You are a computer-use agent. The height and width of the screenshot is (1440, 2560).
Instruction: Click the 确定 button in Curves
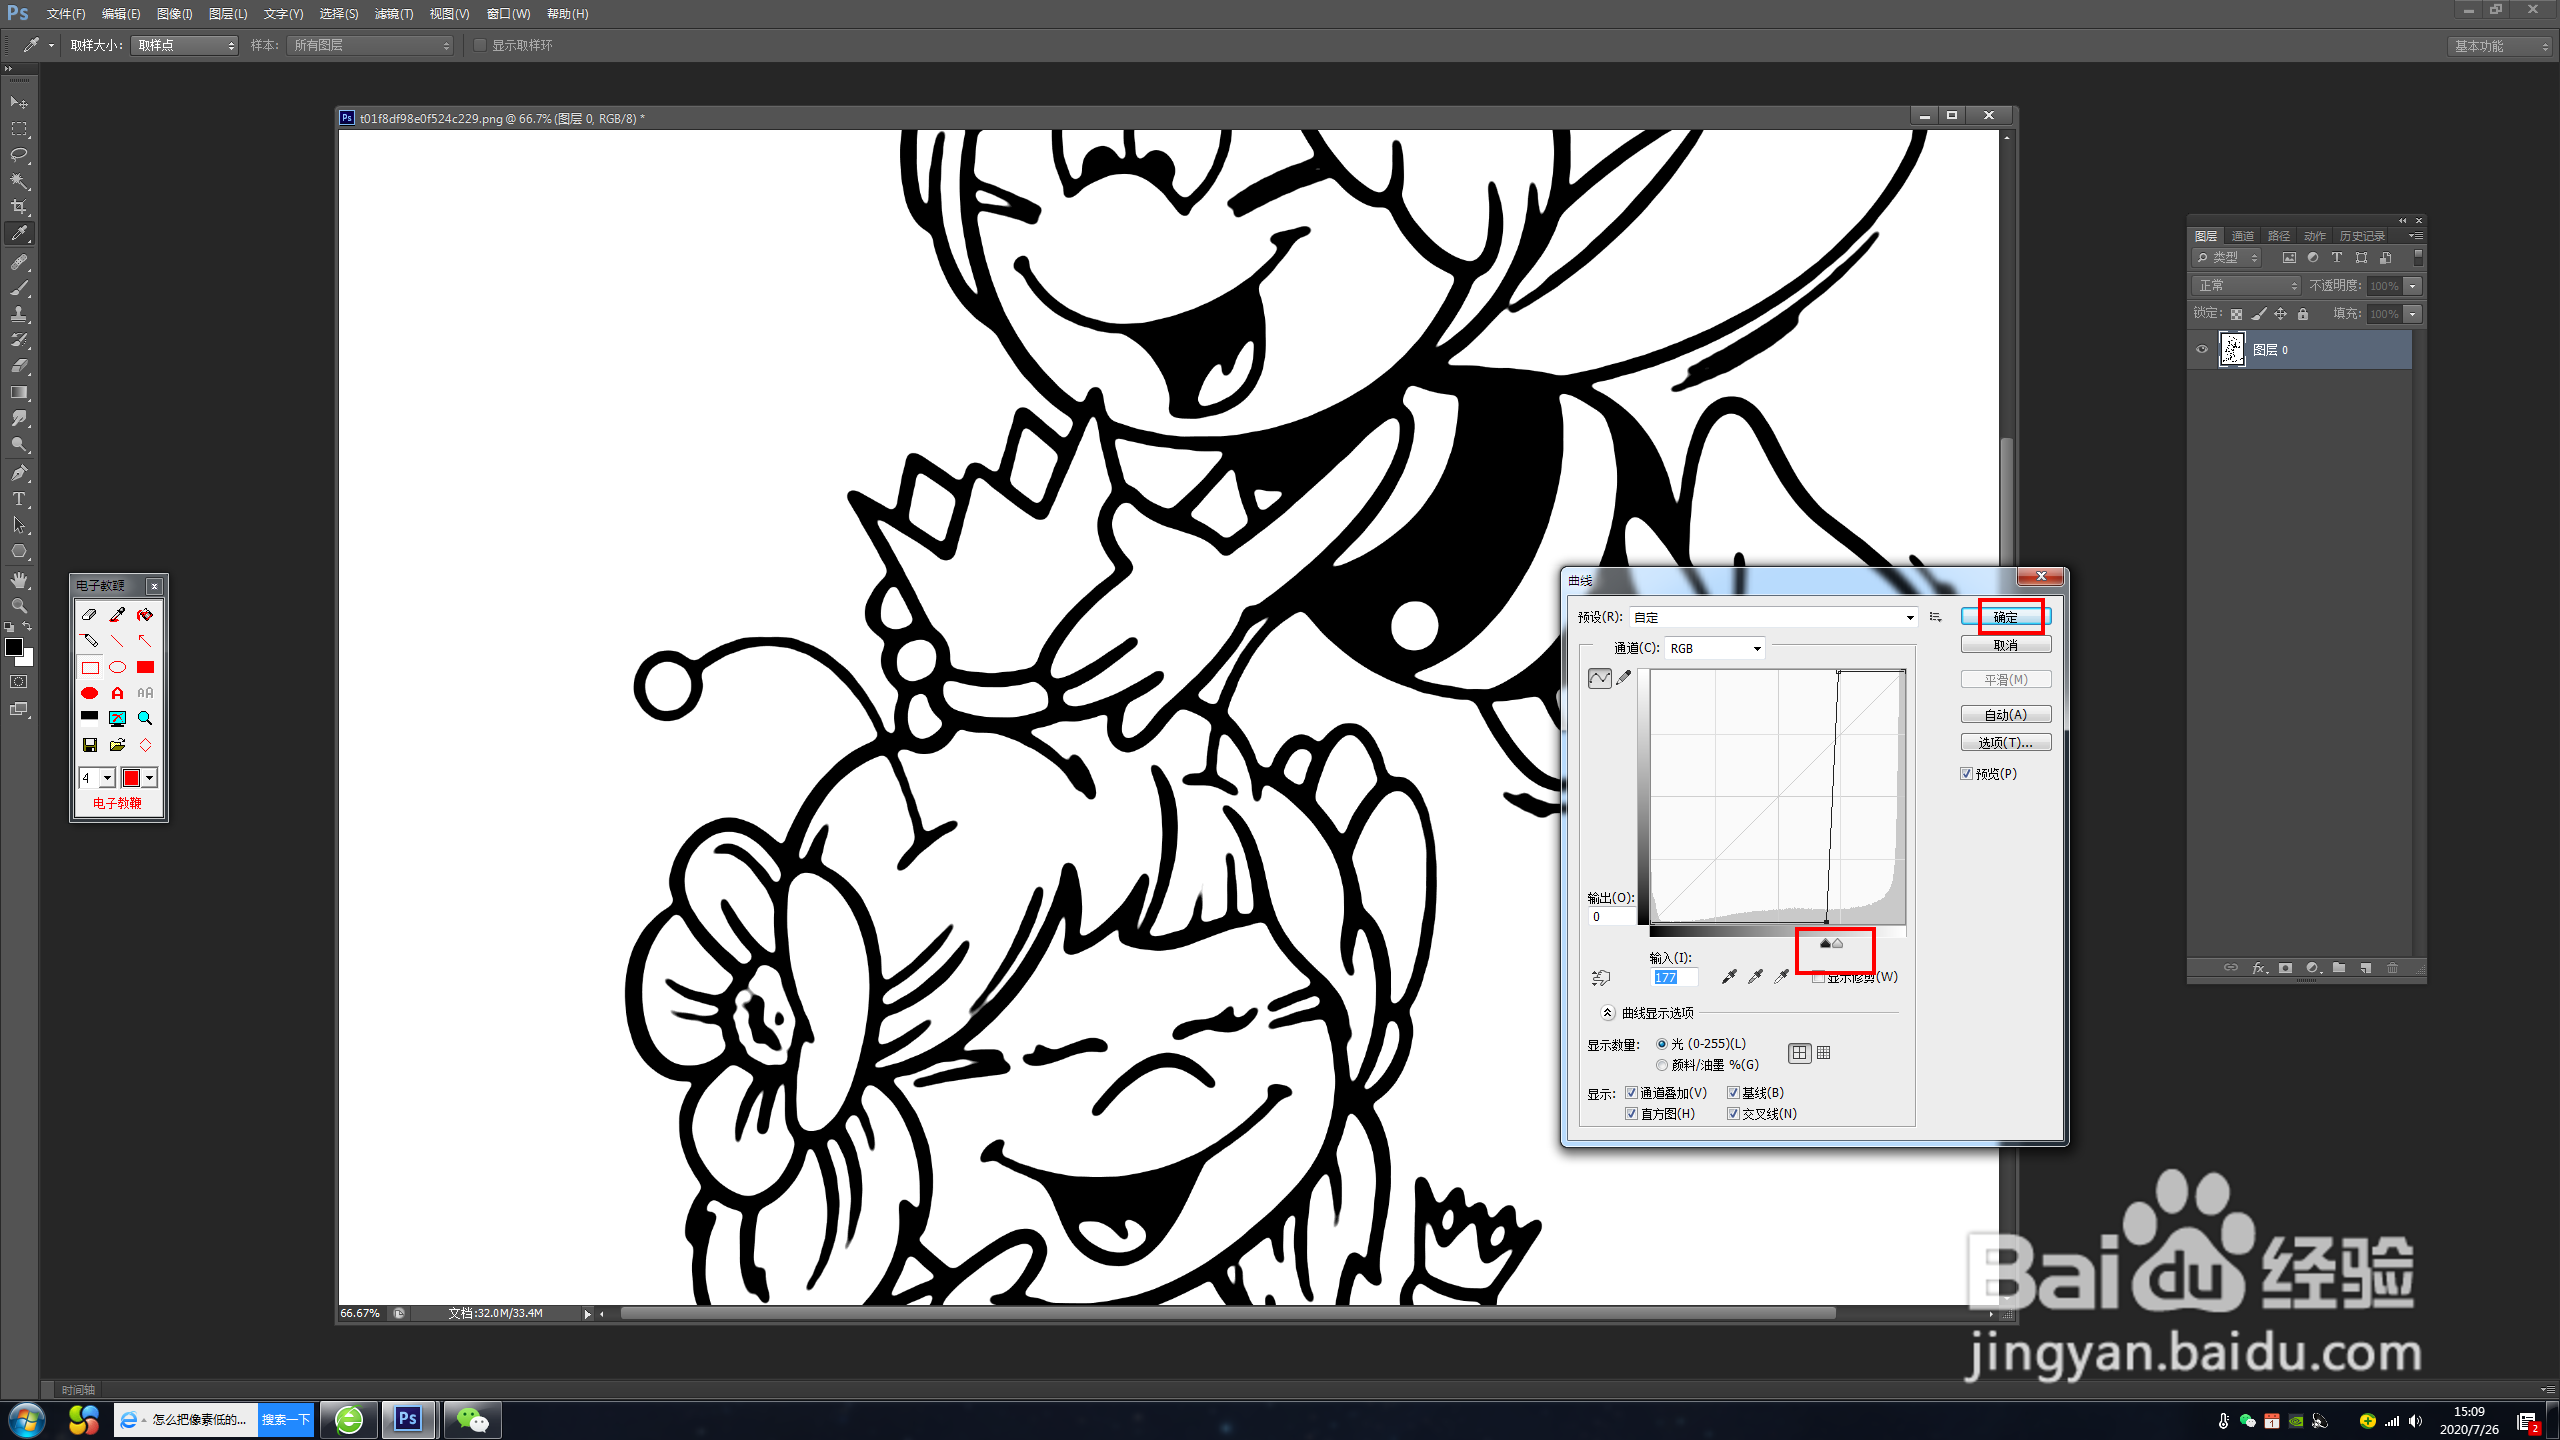(x=2005, y=617)
